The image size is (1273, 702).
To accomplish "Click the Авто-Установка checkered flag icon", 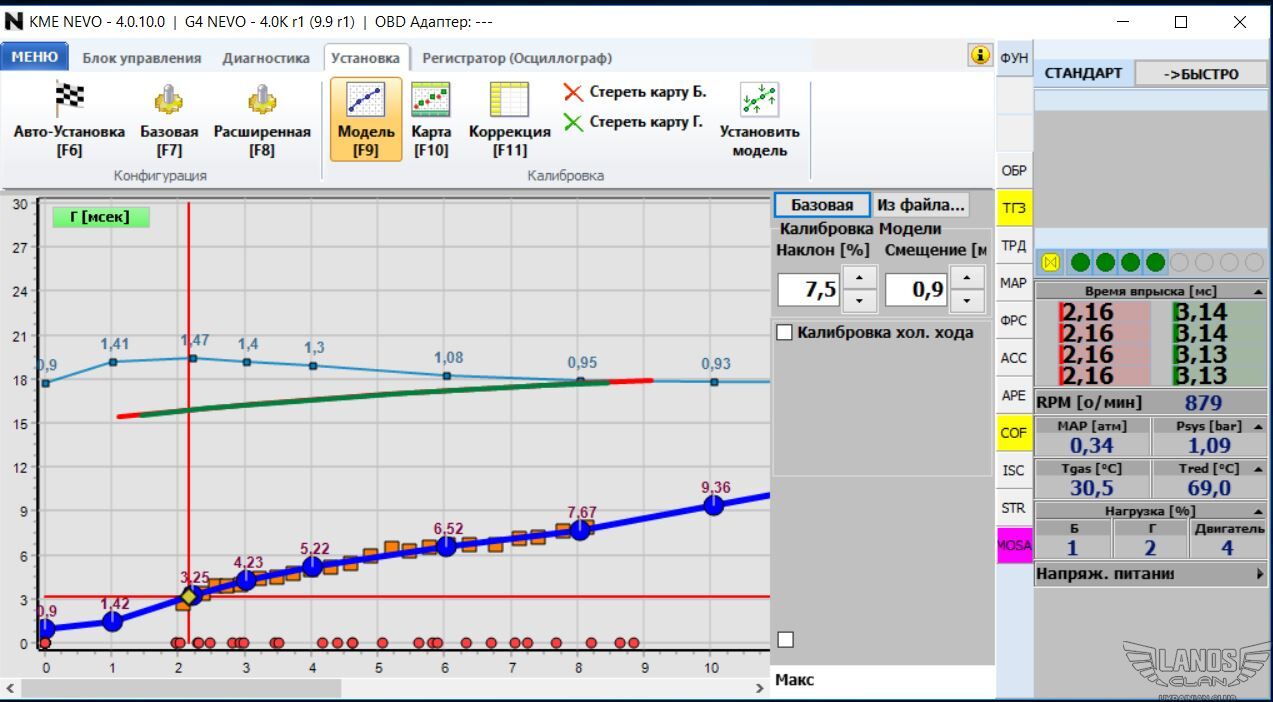I will (x=69, y=99).
